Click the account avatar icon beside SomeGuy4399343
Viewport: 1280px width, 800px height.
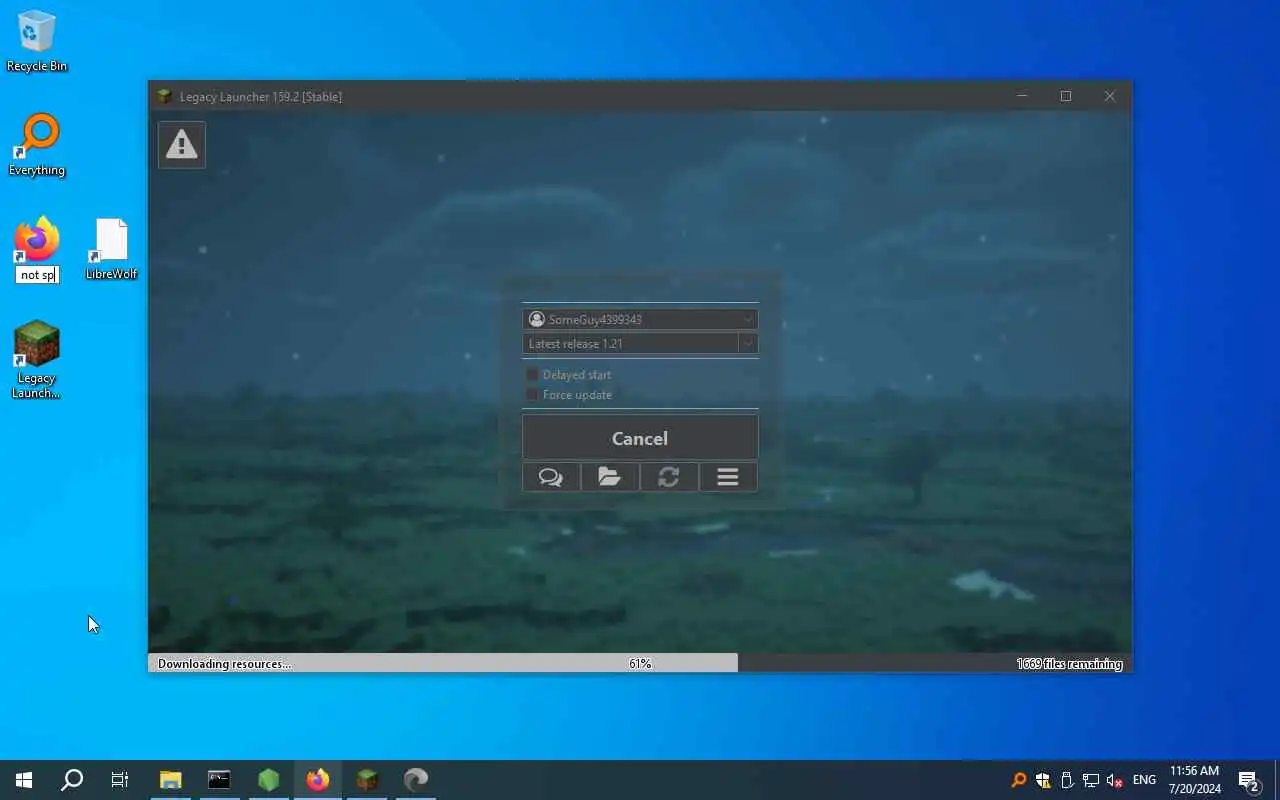point(537,319)
